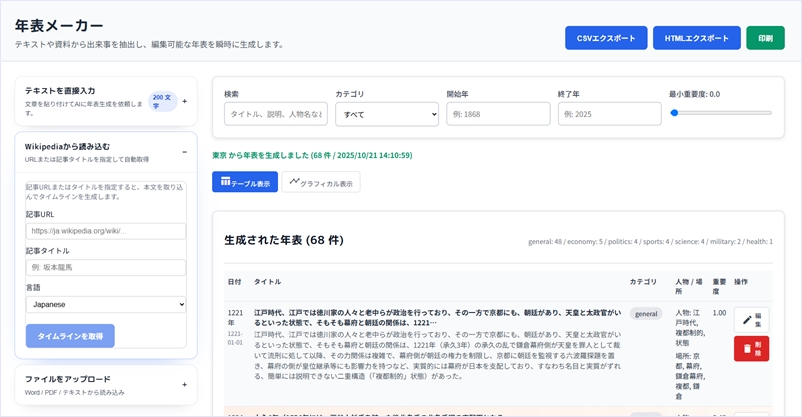
Task: Click the 終了年 end year field
Action: [x=609, y=114]
